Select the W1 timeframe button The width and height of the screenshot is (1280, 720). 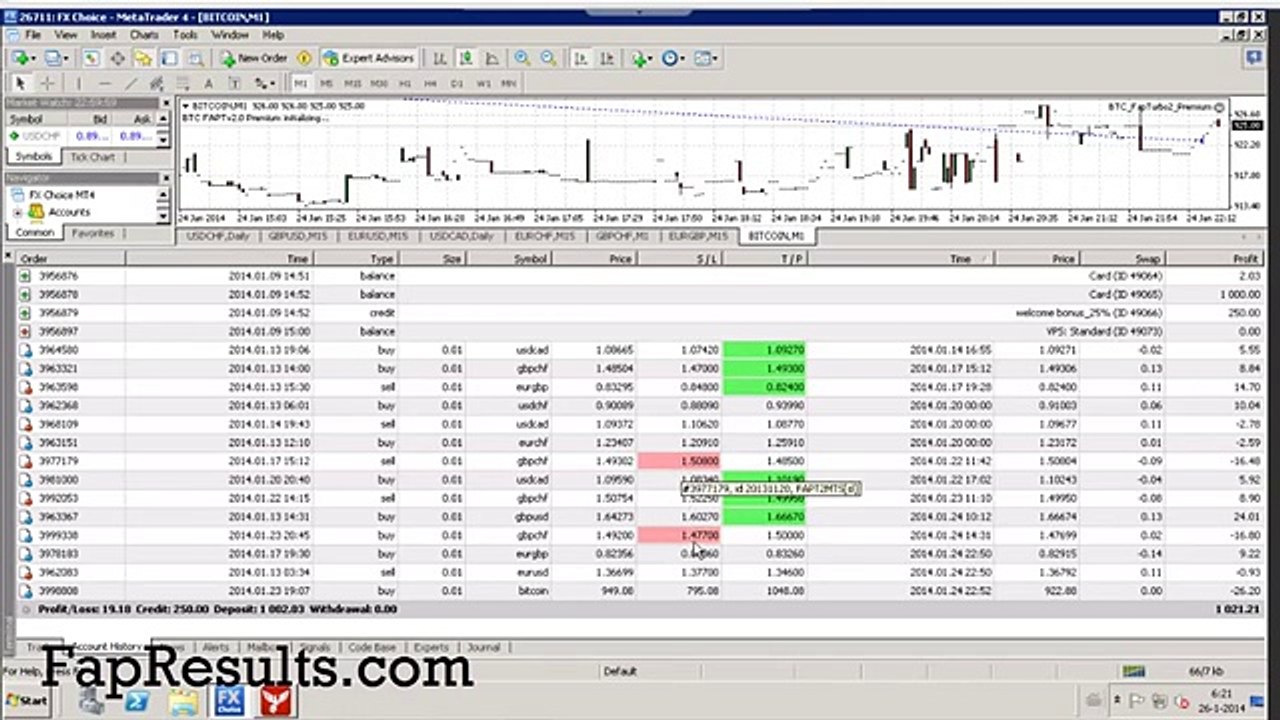(x=483, y=84)
